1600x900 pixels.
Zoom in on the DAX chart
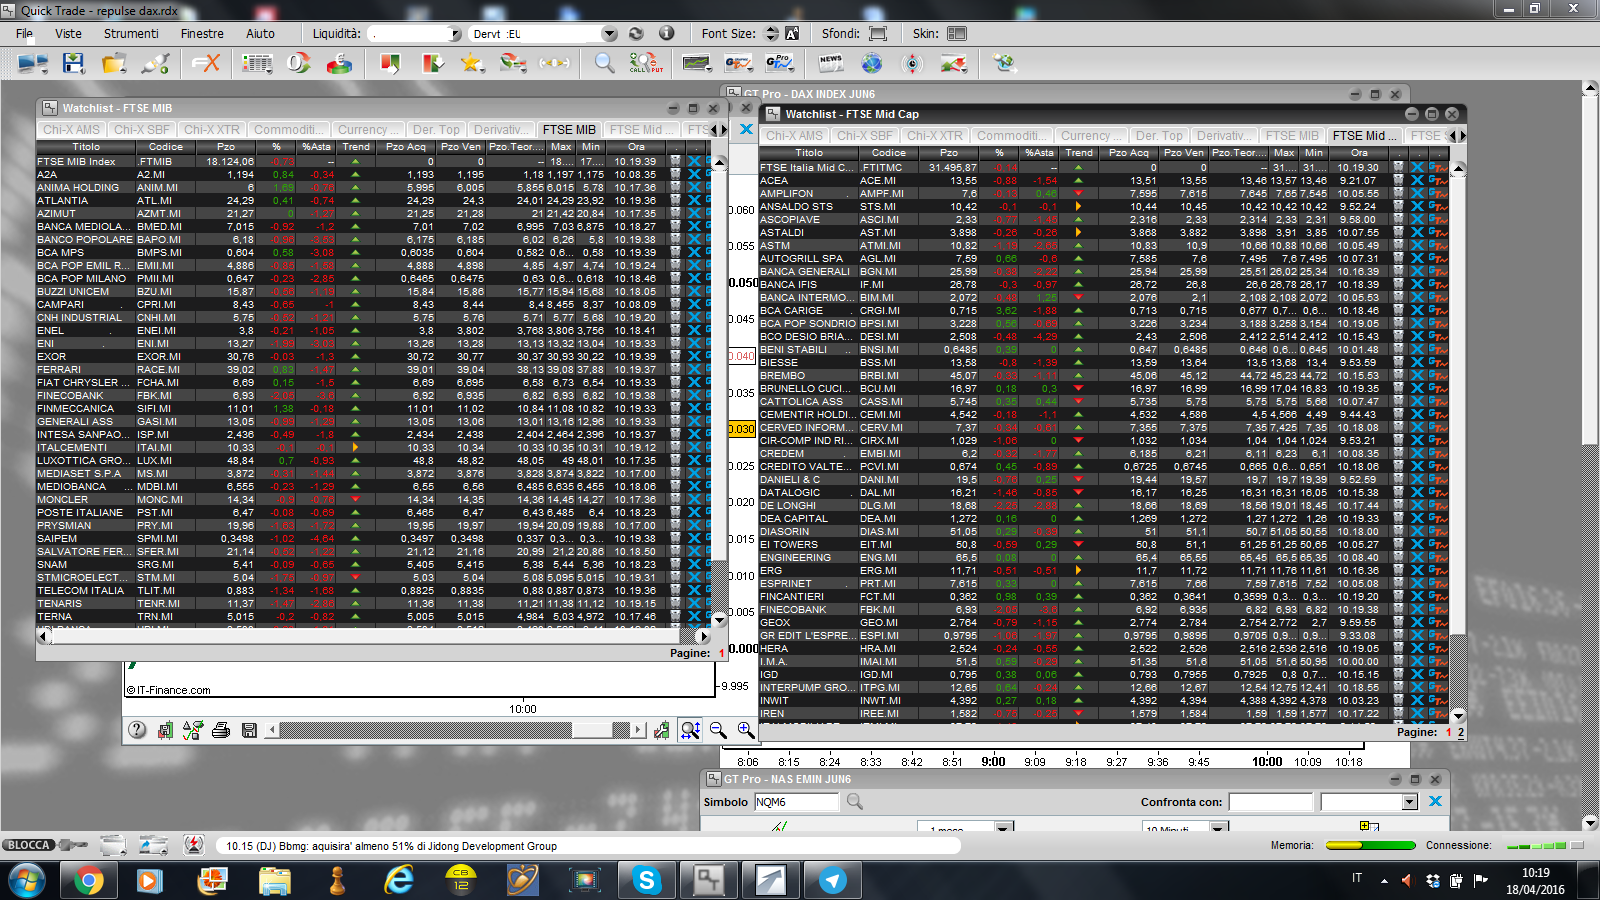(746, 730)
